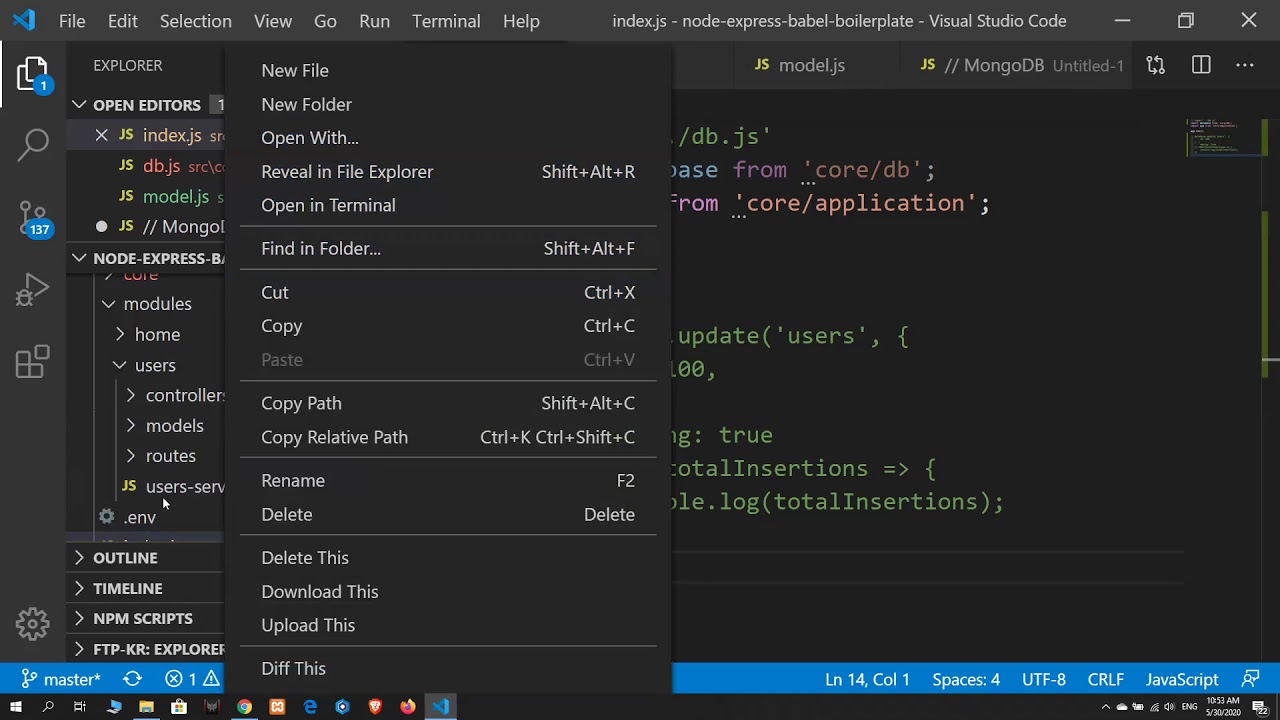Click the Windows Start button

point(15,707)
